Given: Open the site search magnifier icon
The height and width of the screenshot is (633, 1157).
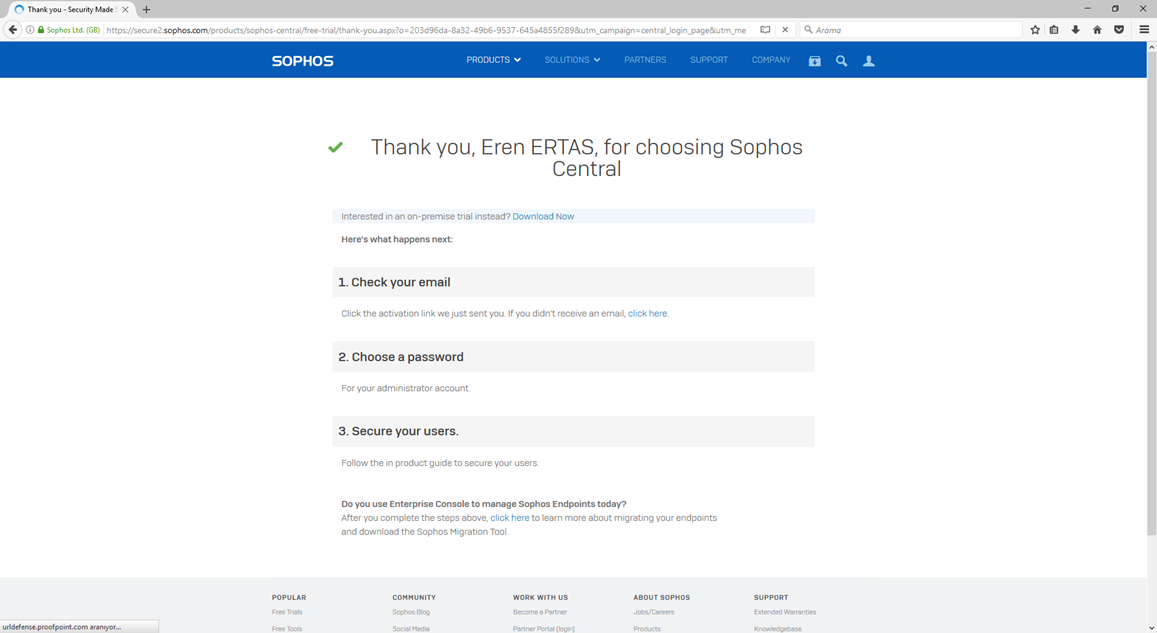Looking at the screenshot, I should click(x=841, y=61).
